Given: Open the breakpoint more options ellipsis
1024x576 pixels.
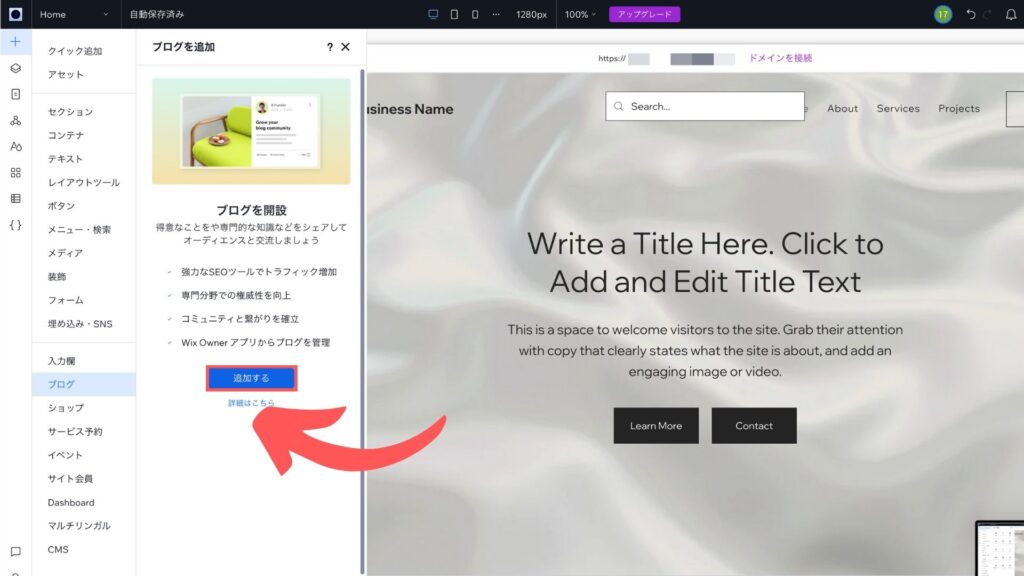Looking at the screenshot, I should click(x=496, y=14).
